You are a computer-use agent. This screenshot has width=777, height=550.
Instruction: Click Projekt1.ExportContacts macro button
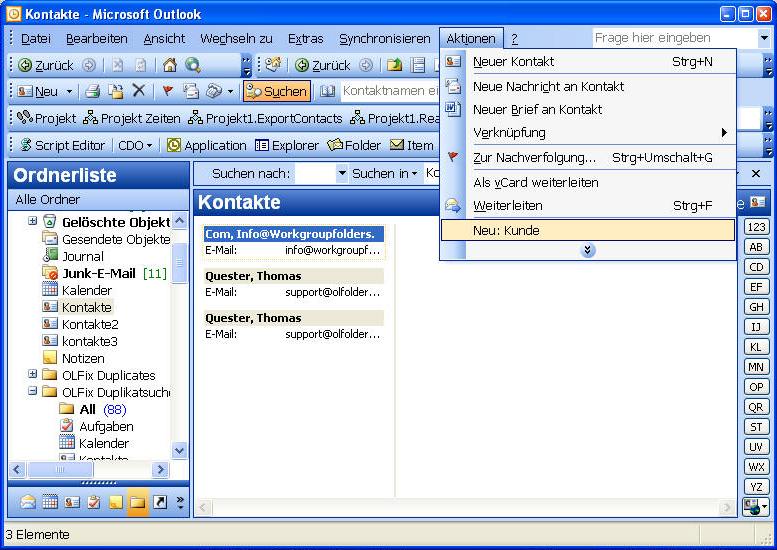point(265,118)
